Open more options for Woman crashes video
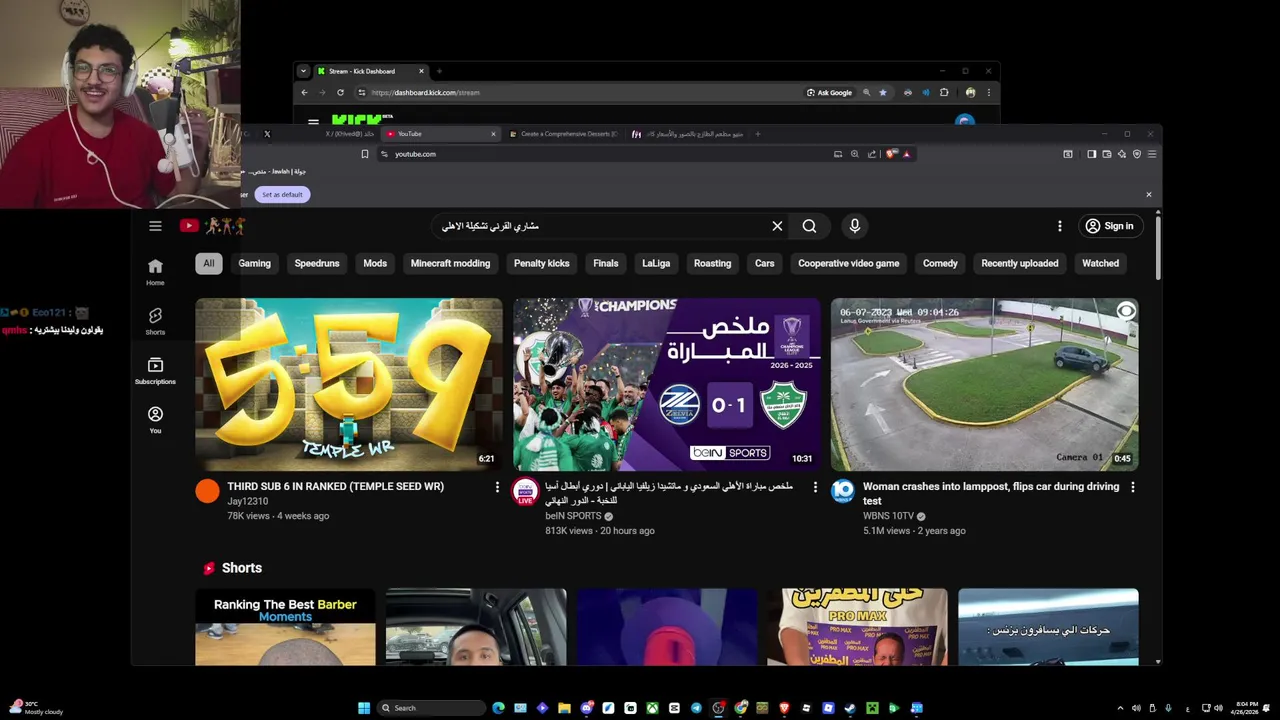1280x720 pixels. click(x=1132, y=487)
